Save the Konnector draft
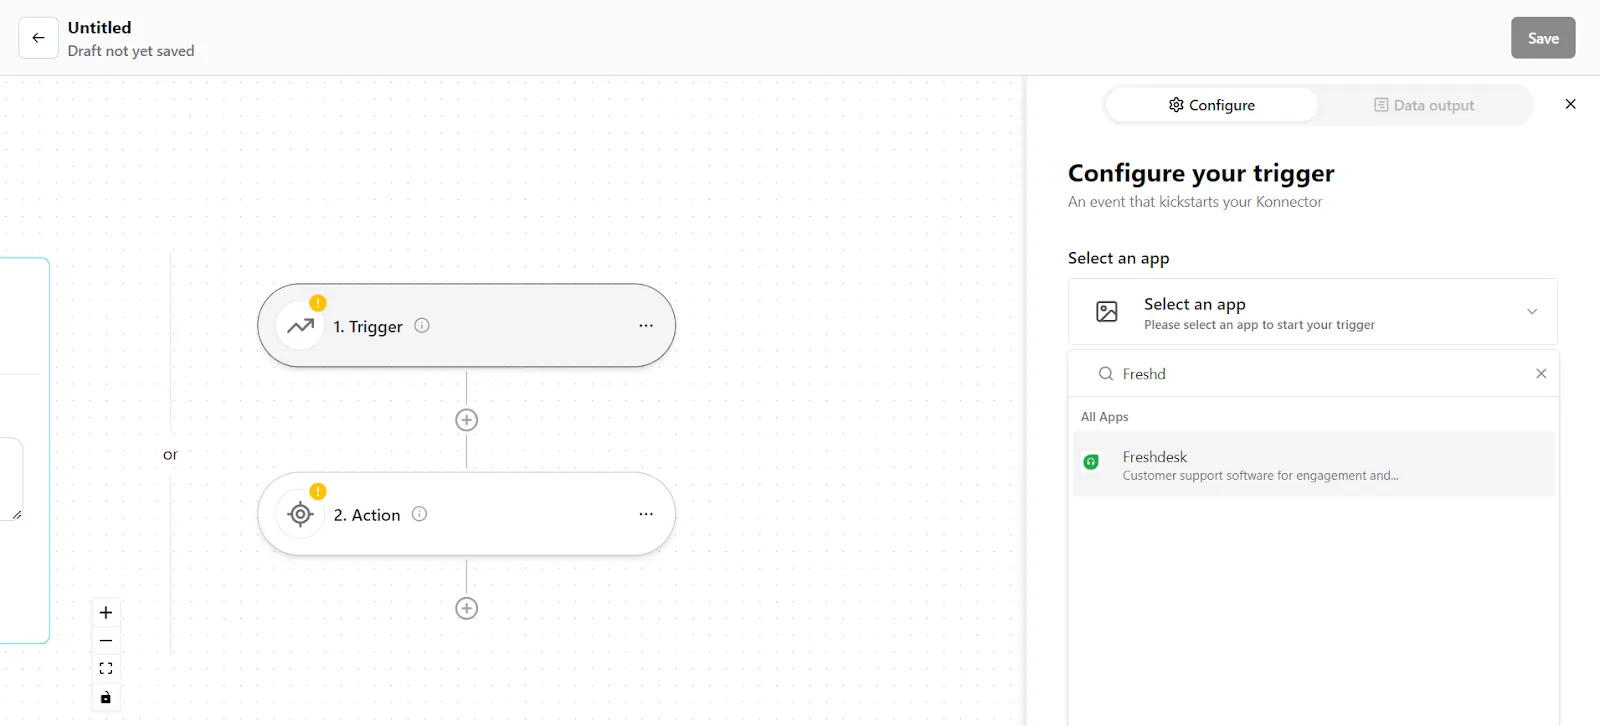 pyautogui.click(x=1543, y=38)
